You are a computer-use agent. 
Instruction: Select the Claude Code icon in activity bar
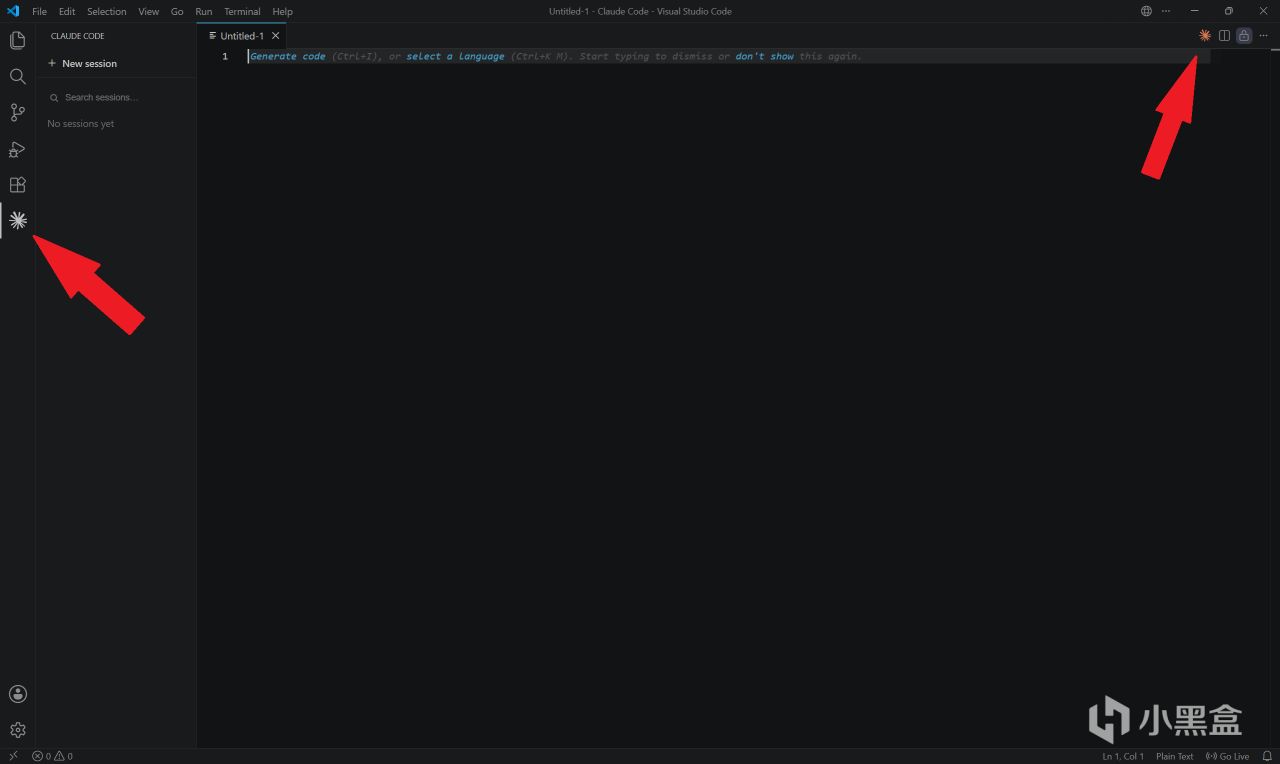click(x=17, y=221)
